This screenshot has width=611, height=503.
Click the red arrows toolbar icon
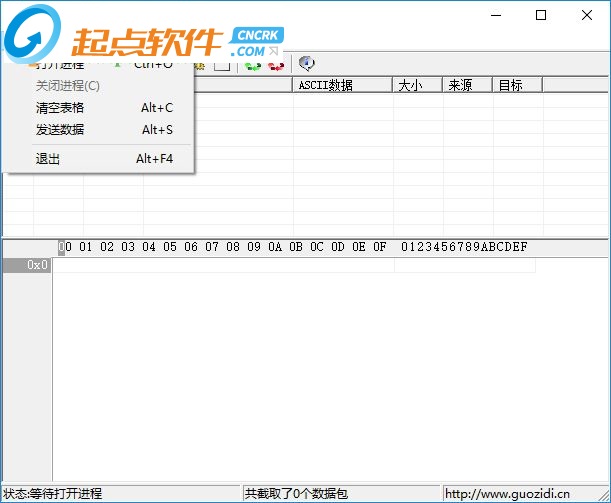pyautogui.click(x=276, y=65)
